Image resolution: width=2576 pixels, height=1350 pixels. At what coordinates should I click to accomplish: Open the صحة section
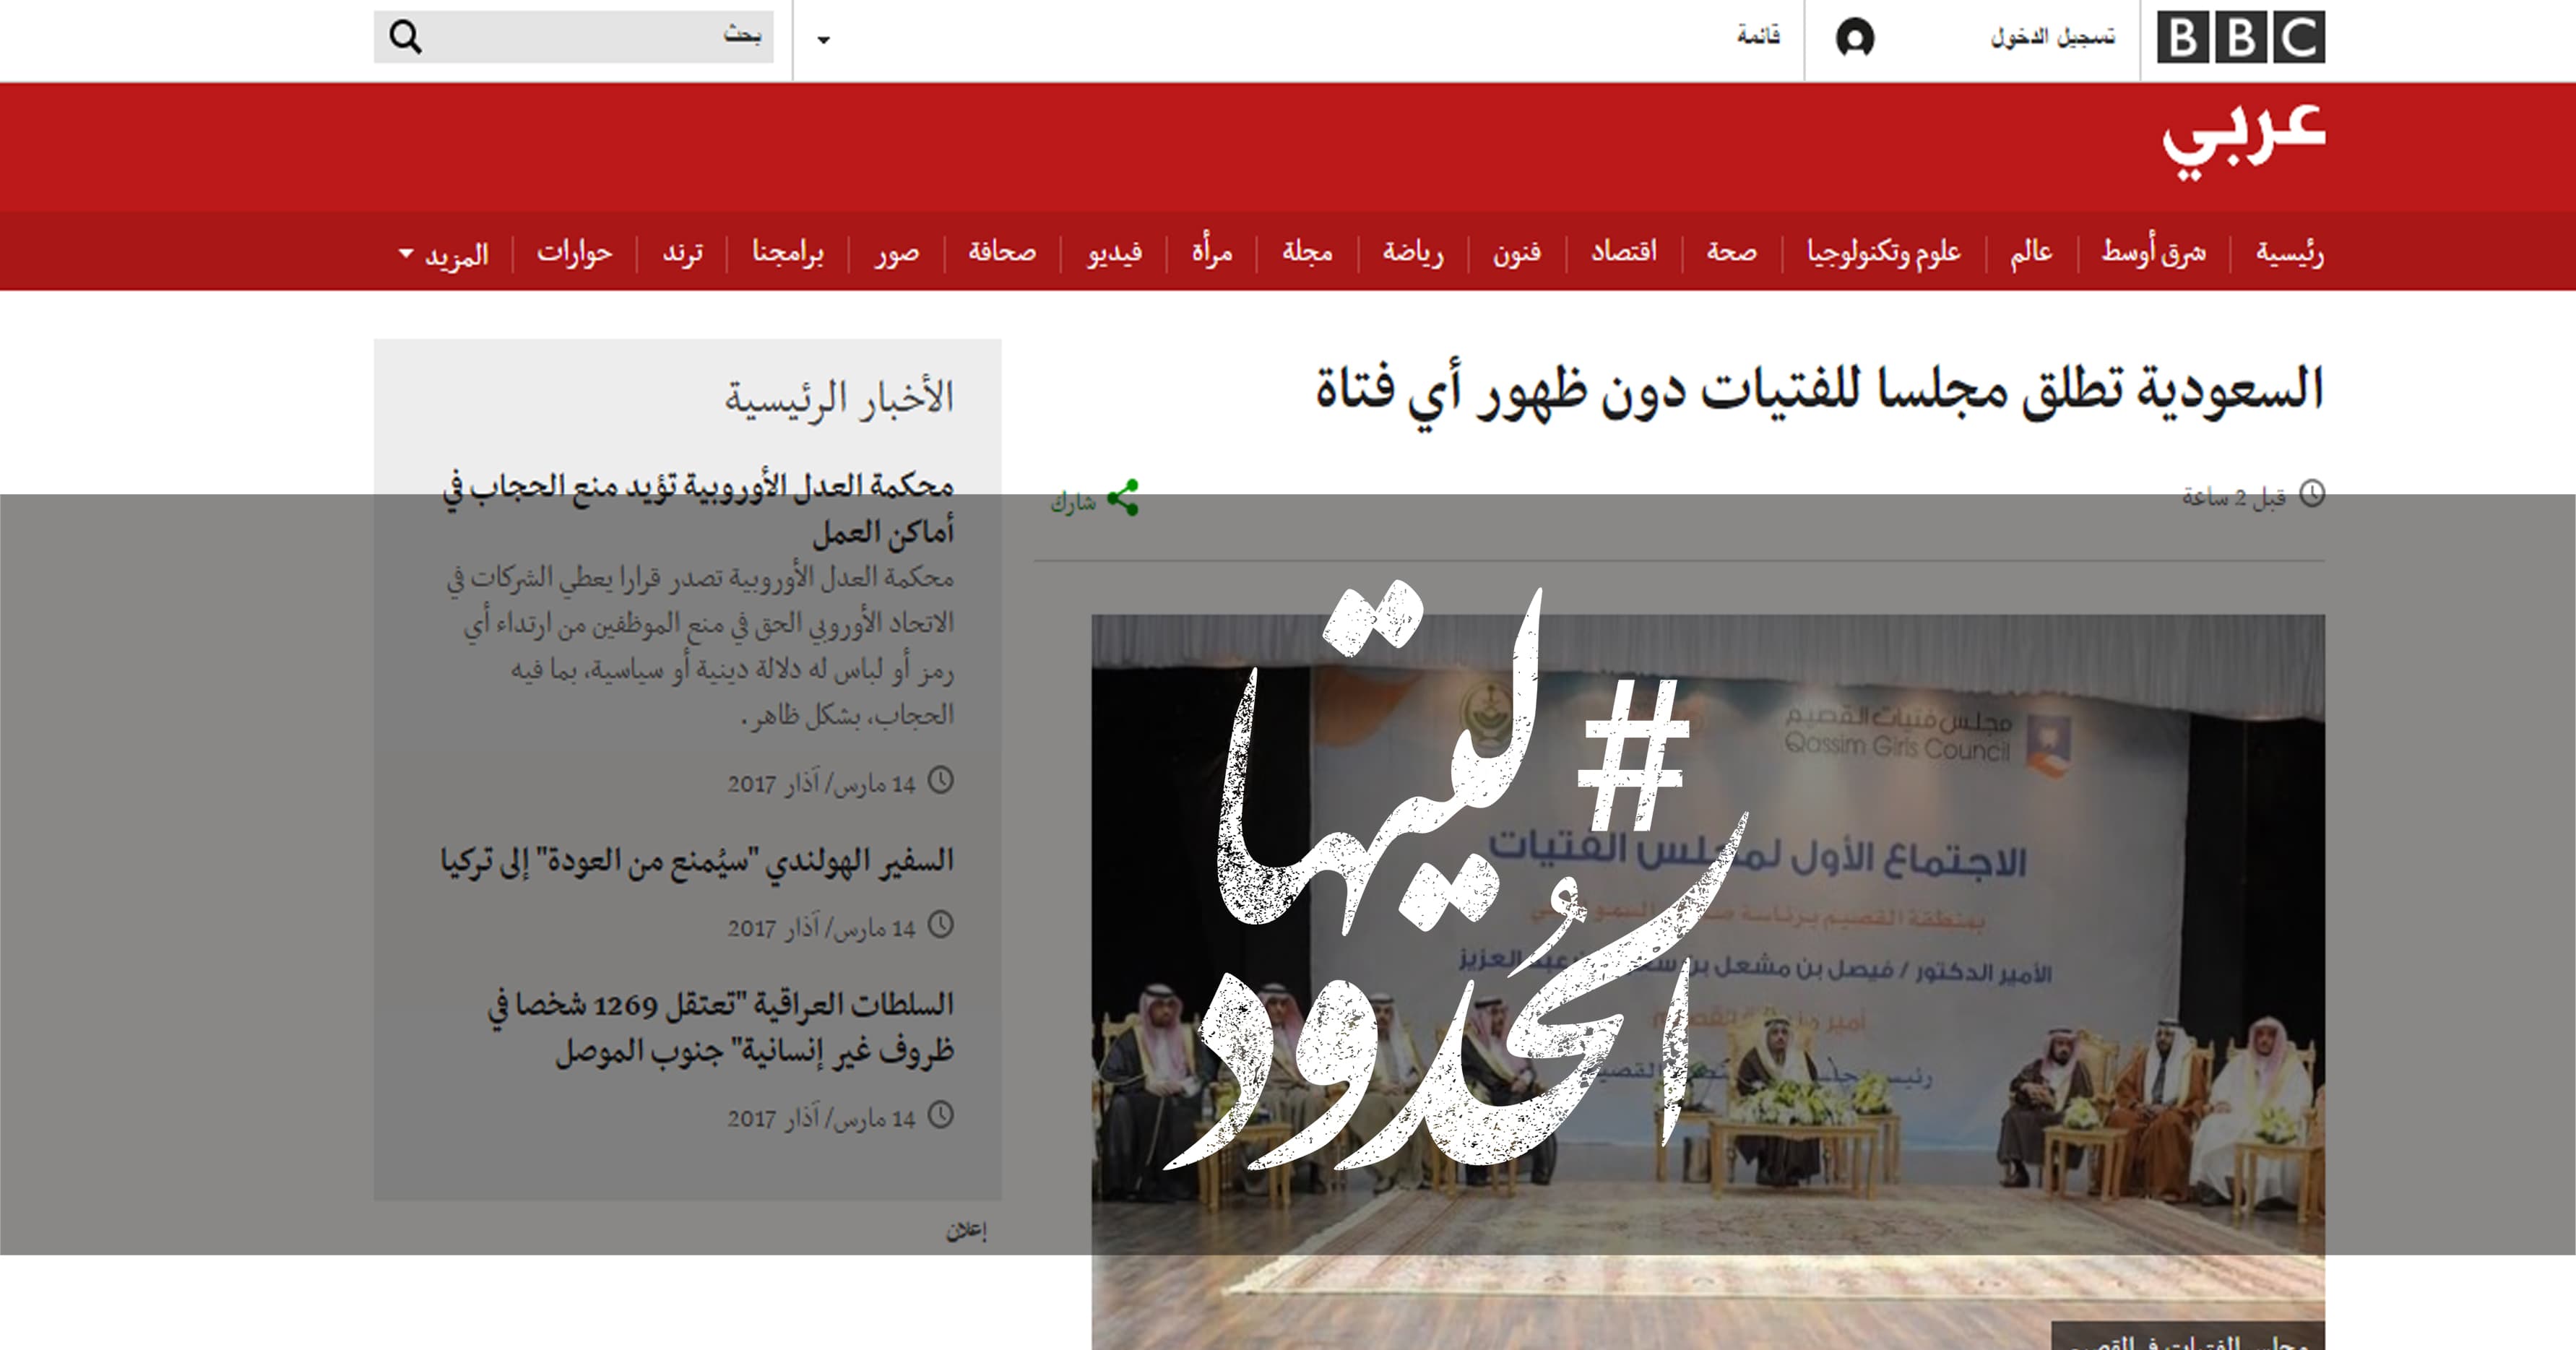click(x=1732, y=252)
